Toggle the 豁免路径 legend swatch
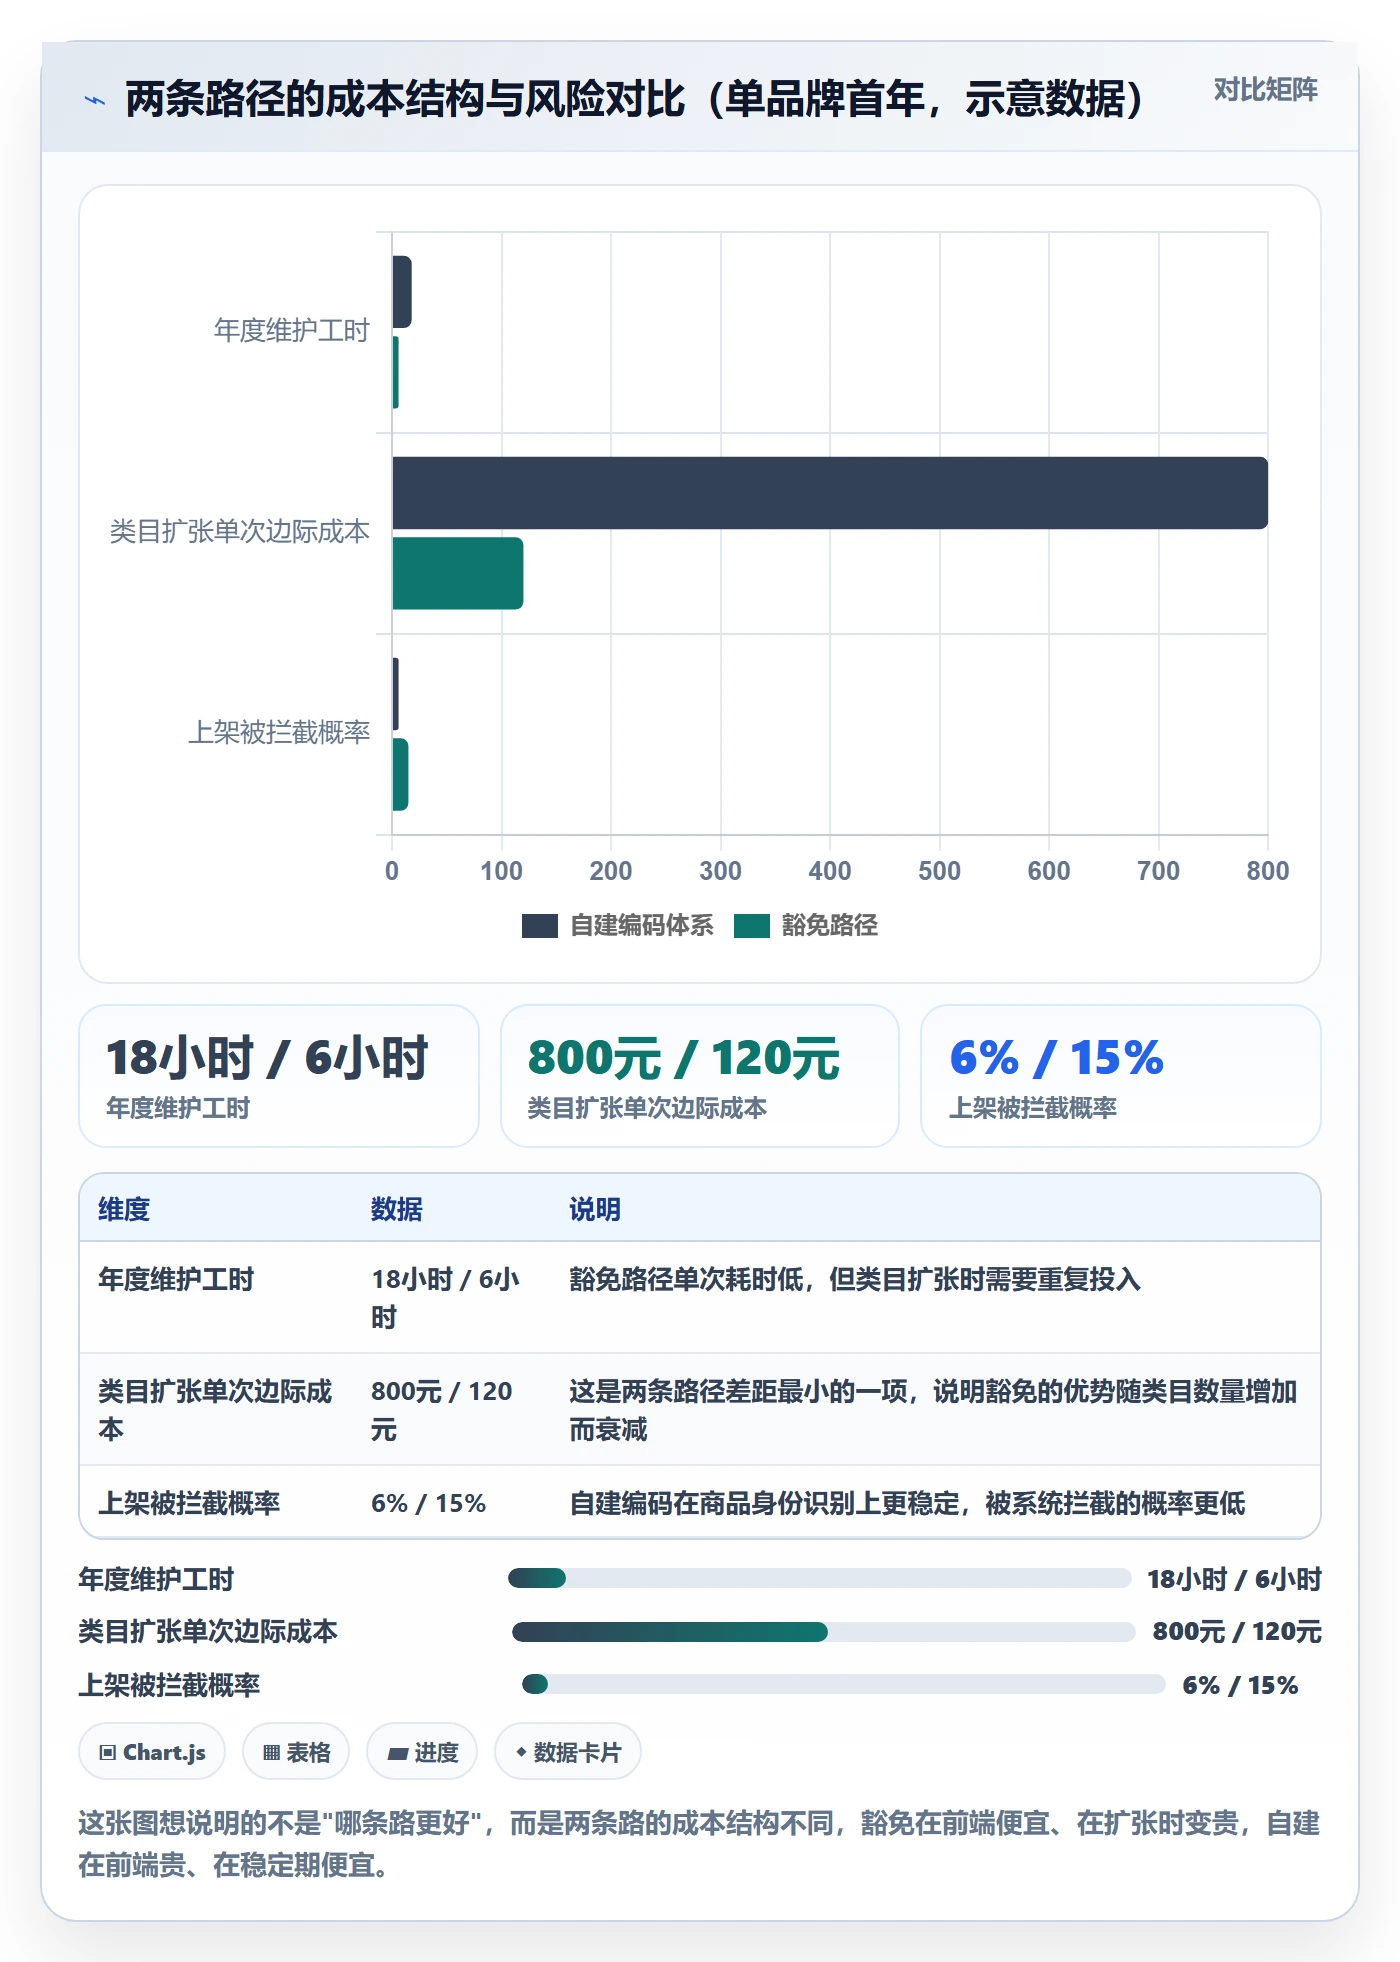This screenshot has width=1400, height=1962. [x=751, y=926]
